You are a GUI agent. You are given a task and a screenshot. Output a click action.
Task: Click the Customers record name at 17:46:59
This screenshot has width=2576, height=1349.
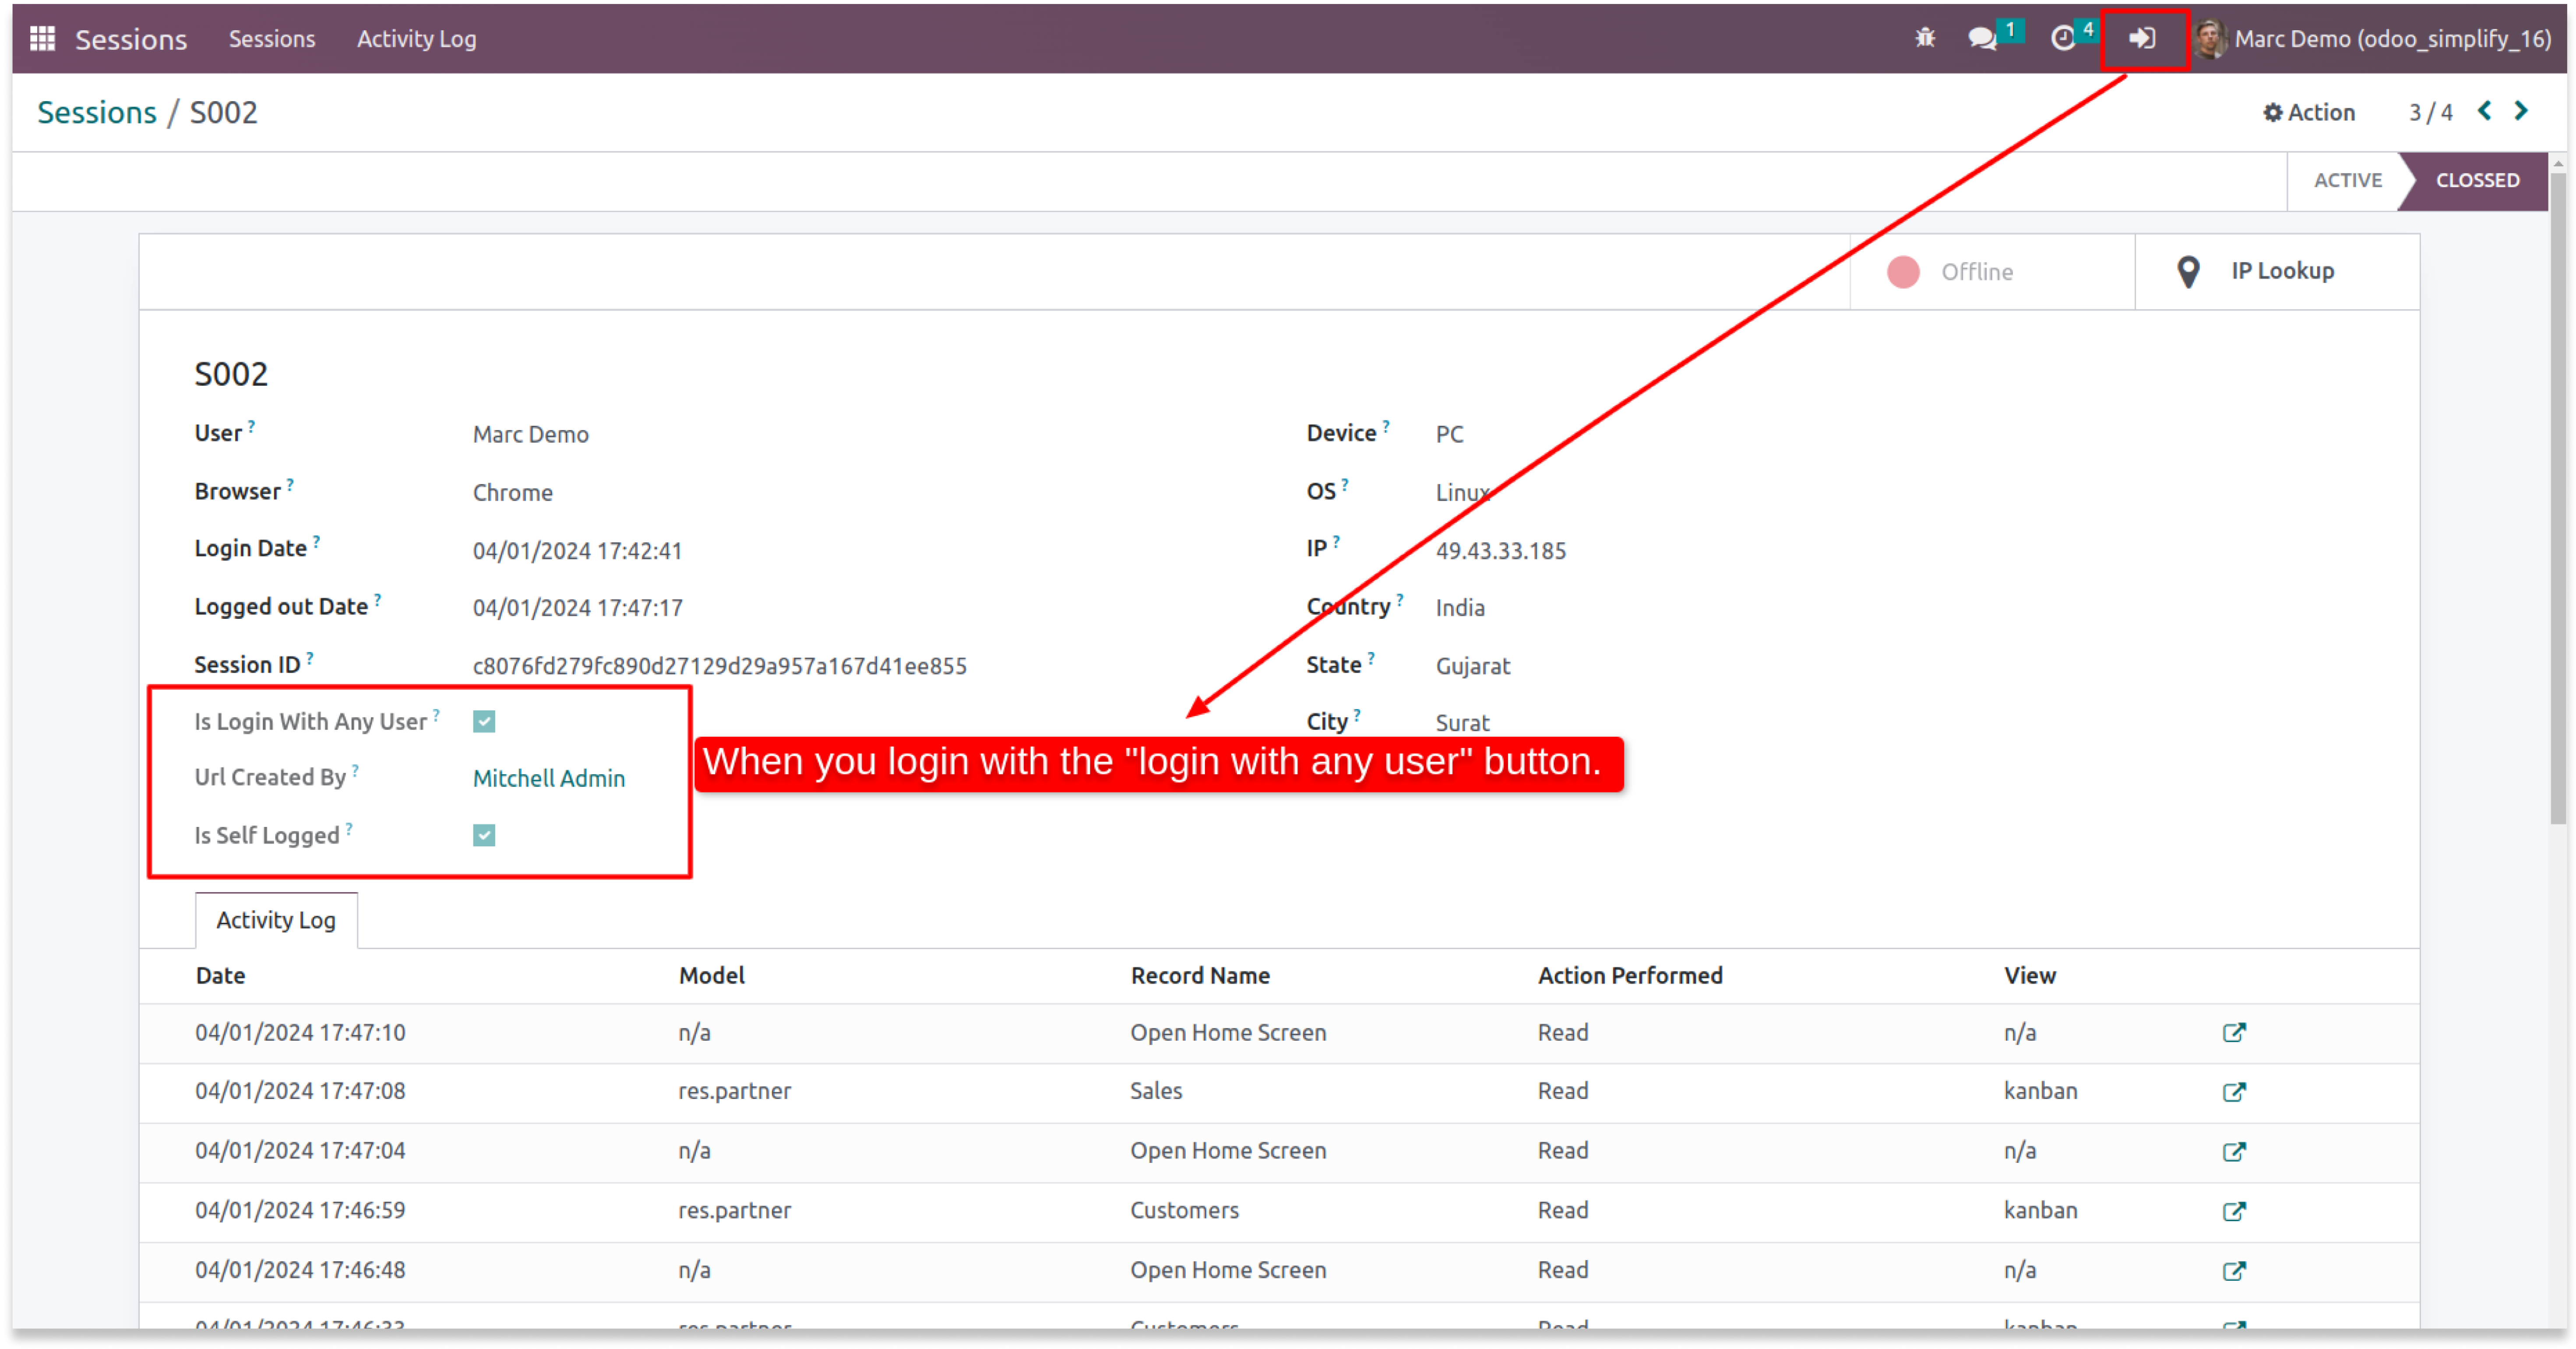pyautogui.click(x=1184, y=1211)
